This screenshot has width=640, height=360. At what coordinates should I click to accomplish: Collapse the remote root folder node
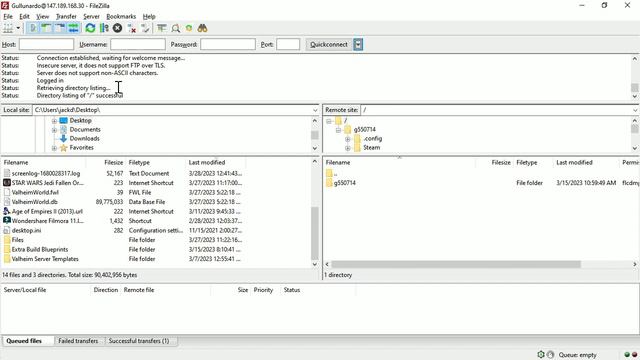[x=329, y=121]
